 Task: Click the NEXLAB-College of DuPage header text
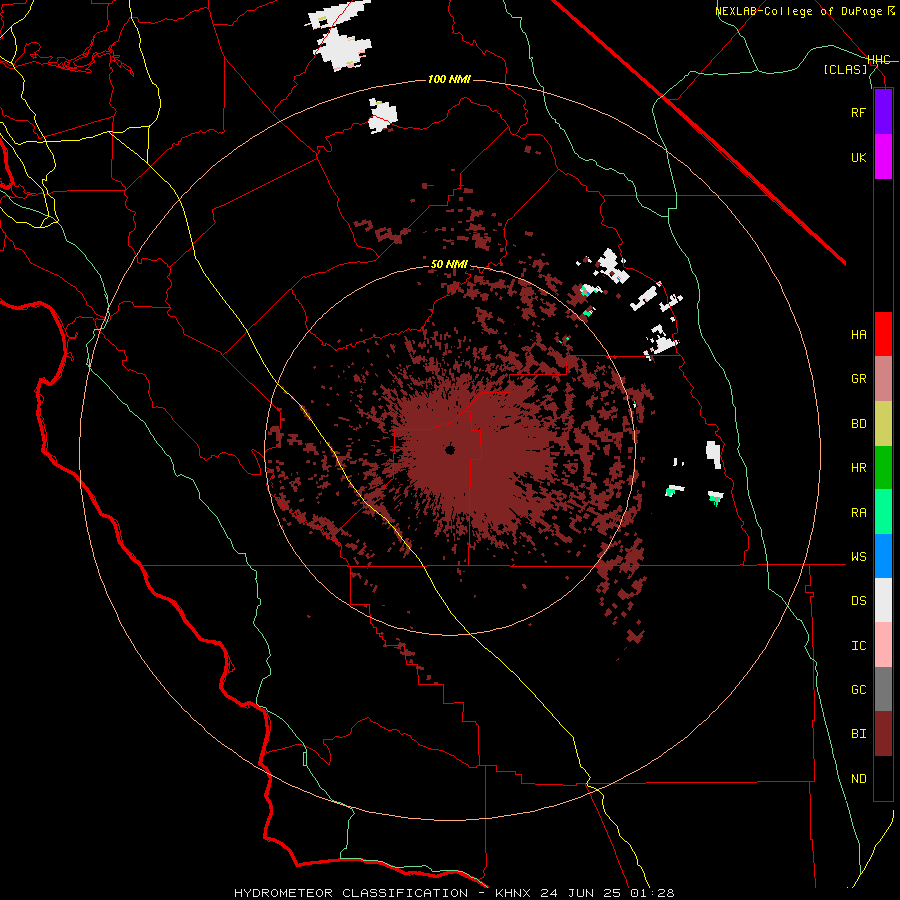(x=799, y=11)
